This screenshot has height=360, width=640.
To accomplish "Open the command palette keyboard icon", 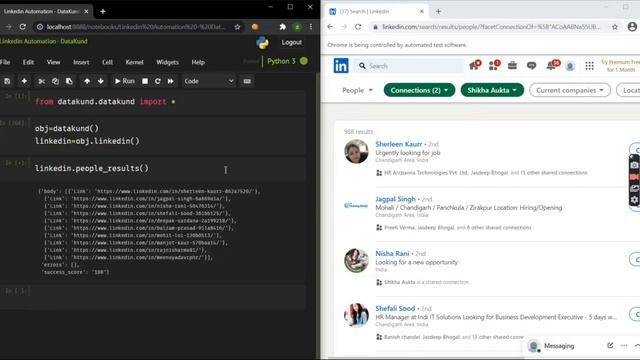I will point(247,81).
